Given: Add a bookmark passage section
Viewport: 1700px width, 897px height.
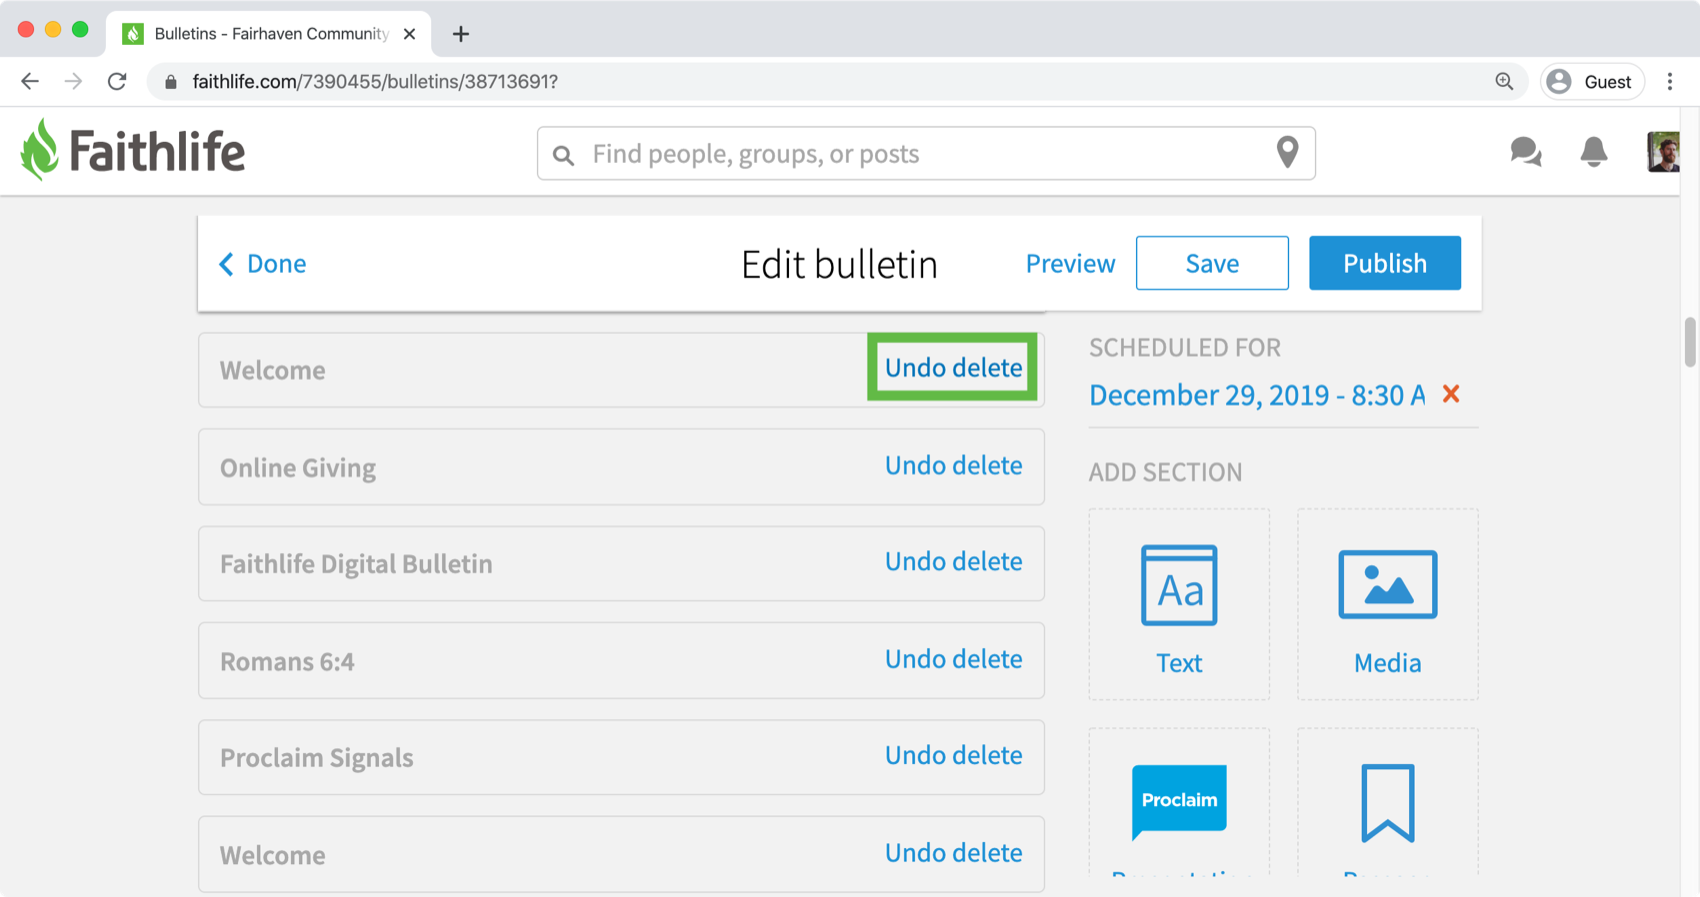Looking at the screenshot, I should 1387,803.
